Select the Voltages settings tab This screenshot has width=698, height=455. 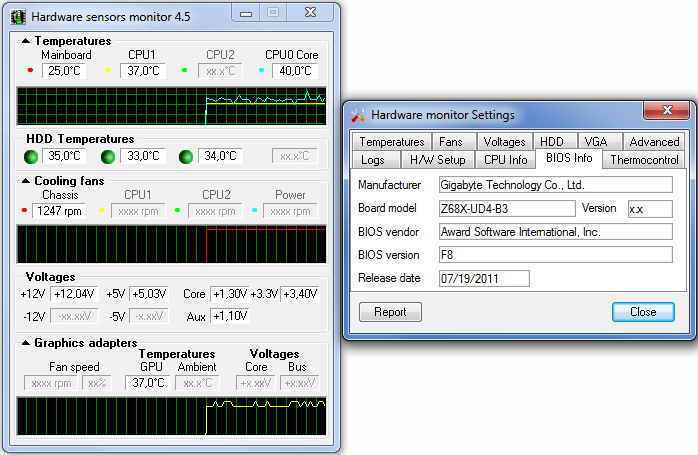pos(503,142)
